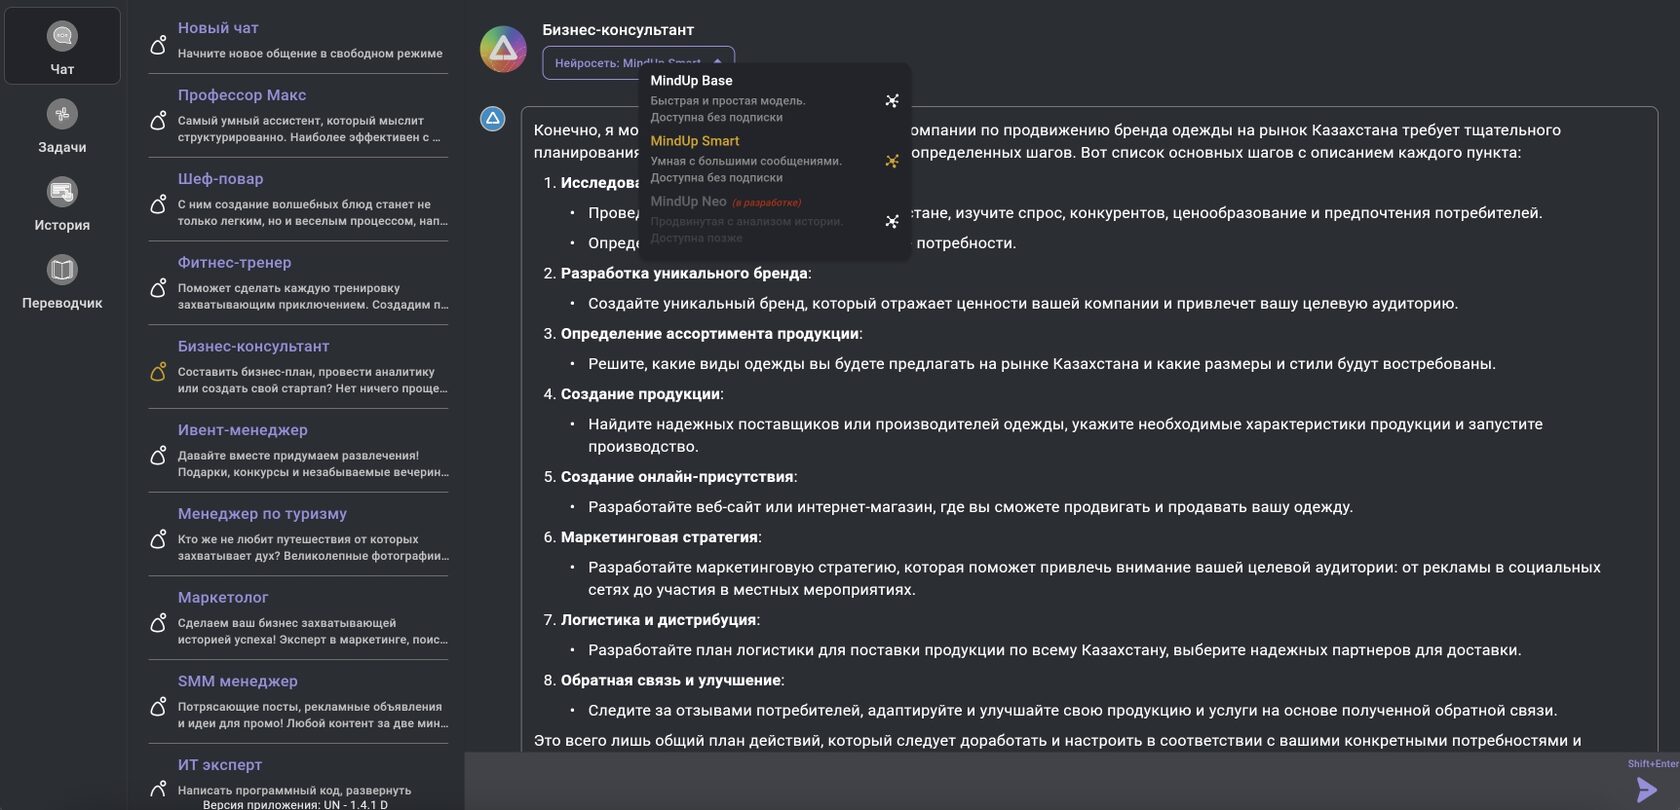Select the Чат icon in the left rail
Screen dimensions: 1680x810
click(x=62, y=35)
